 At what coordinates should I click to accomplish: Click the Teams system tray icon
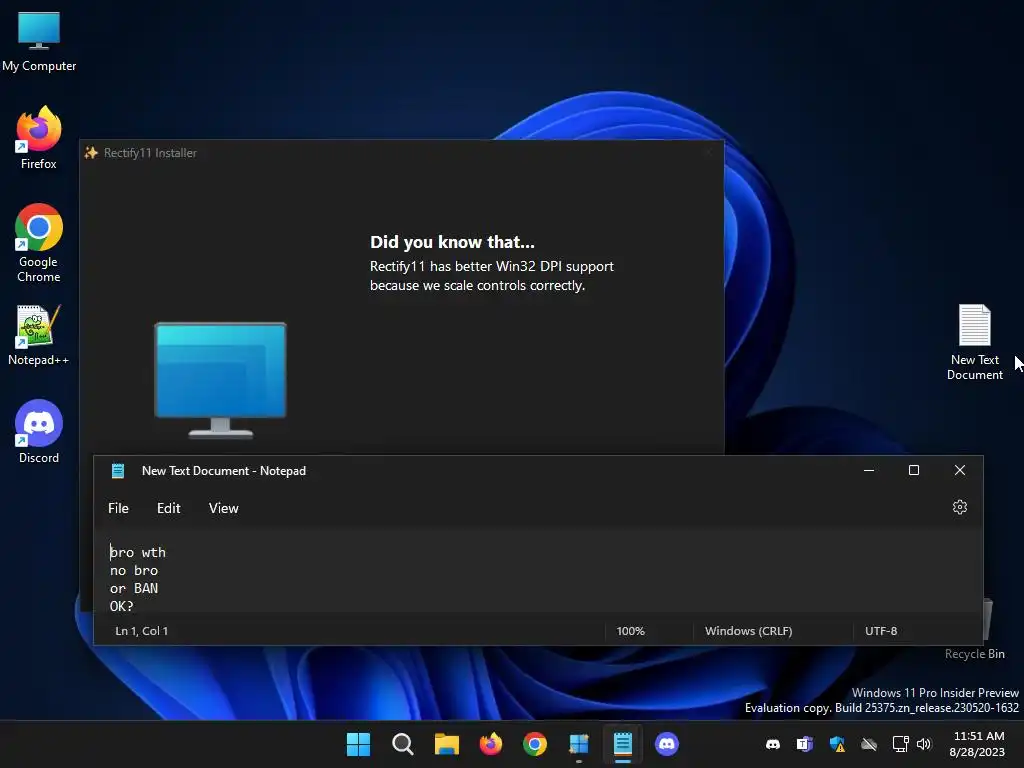[805, 744]
